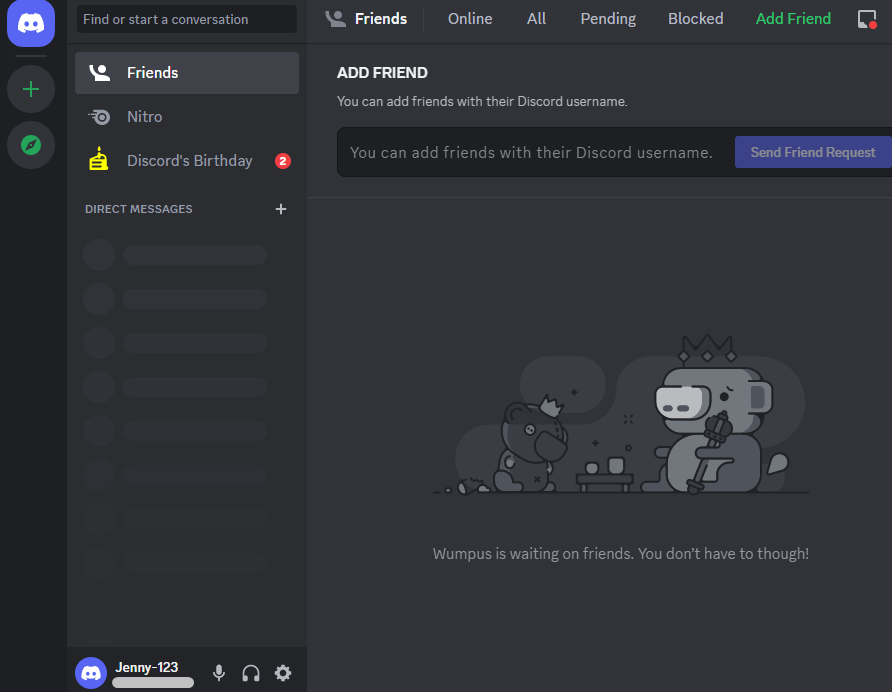
Task: Click the Jenny-123 username text
Action: coord(147,667)
